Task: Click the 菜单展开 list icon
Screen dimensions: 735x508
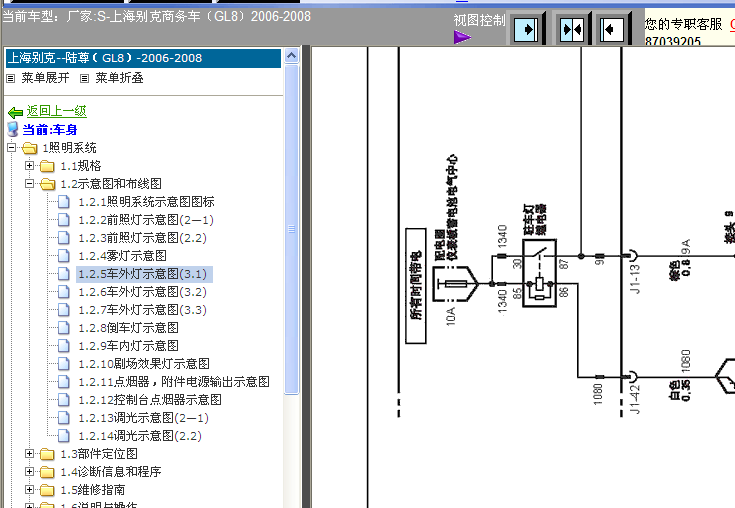Action: click(10, 78)
